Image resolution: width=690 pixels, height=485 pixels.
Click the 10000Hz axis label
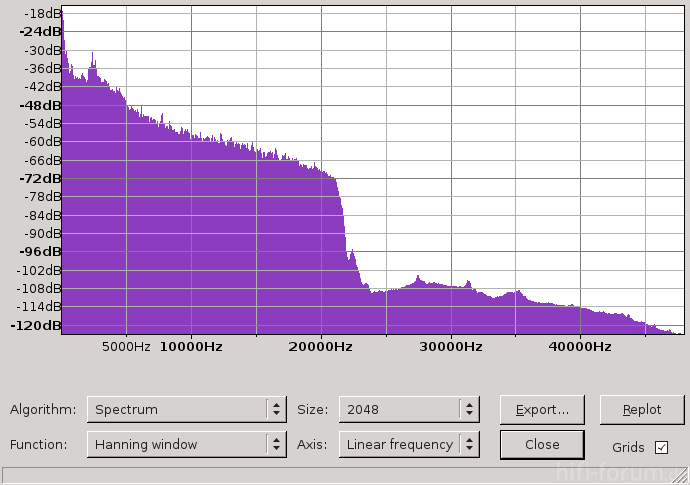tap(191, 347)
